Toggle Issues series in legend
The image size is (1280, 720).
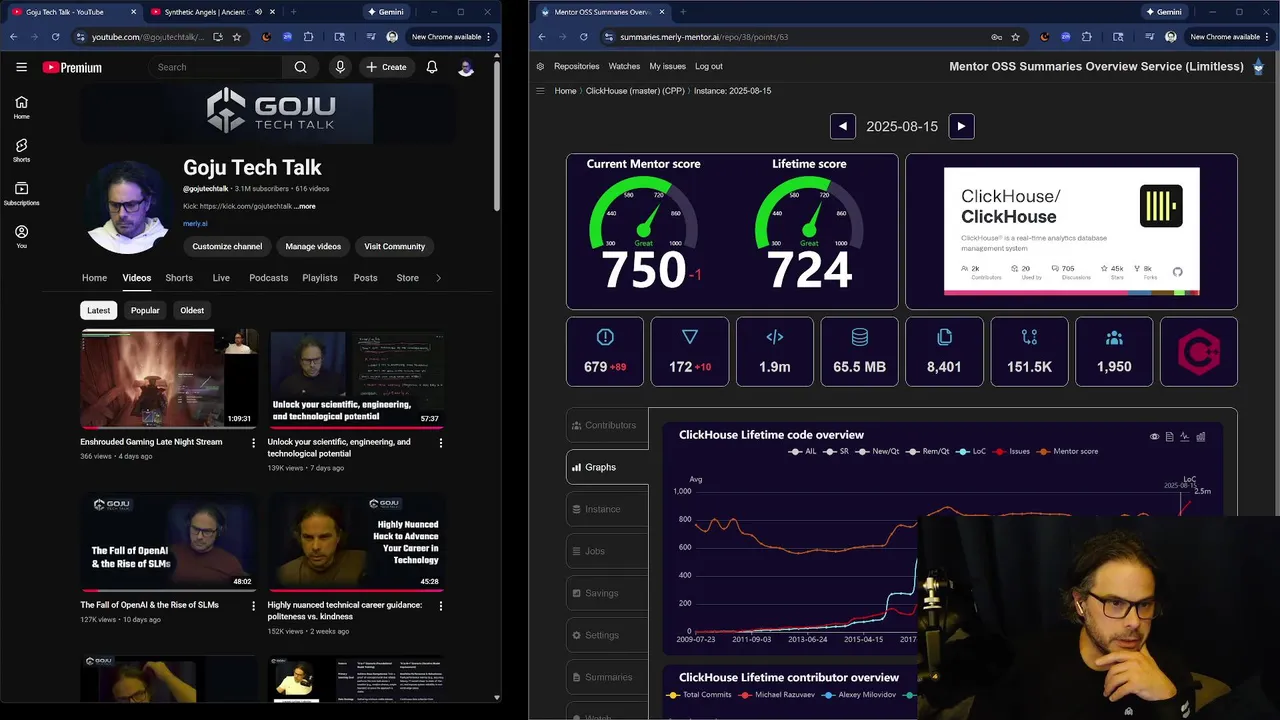[x=1011, y=451]
